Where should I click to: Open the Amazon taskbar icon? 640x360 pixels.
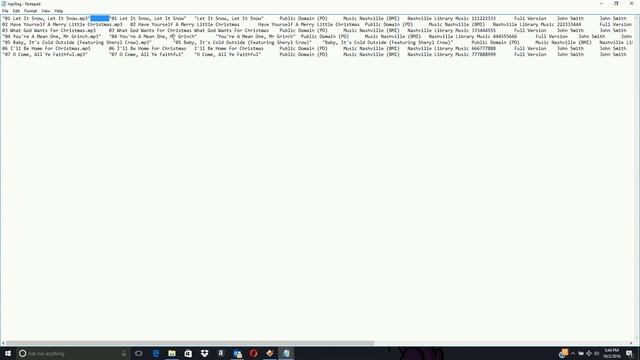coord(221,353)
